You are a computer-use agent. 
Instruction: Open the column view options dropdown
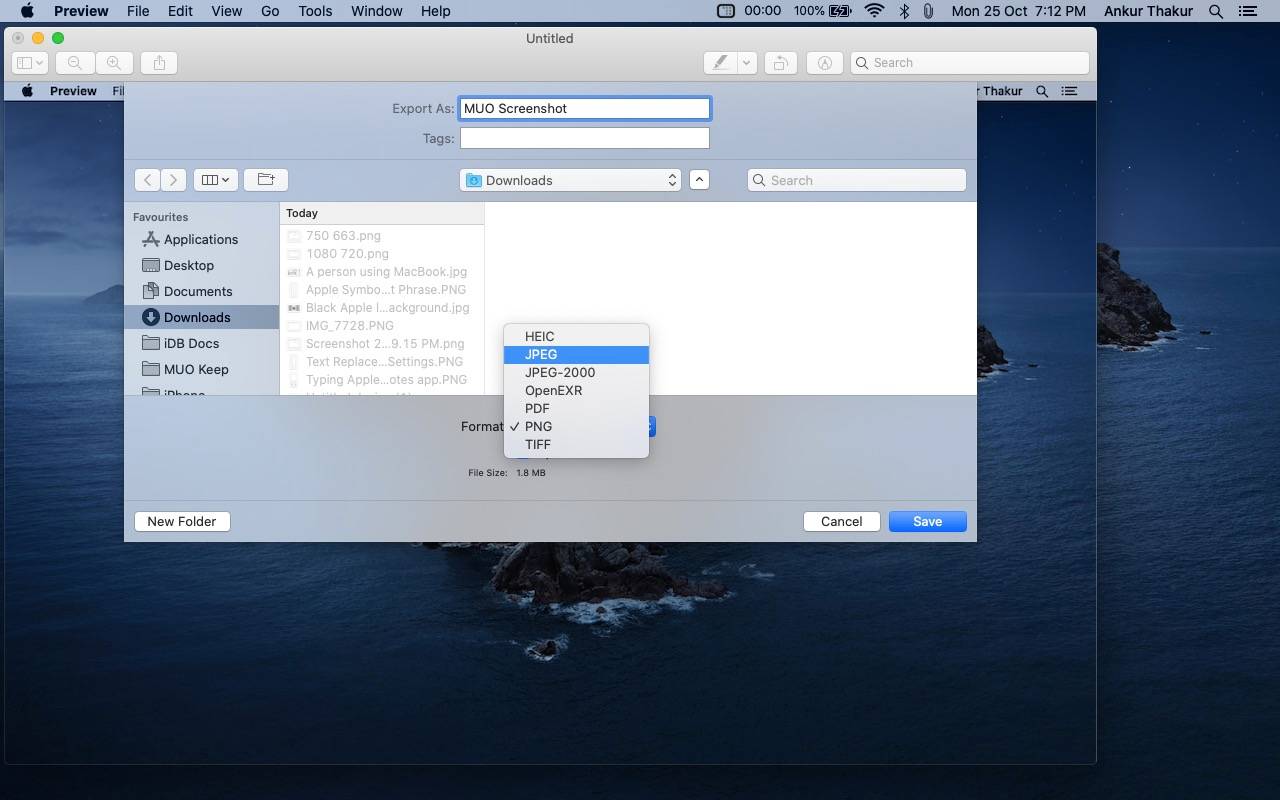point(215,180)
